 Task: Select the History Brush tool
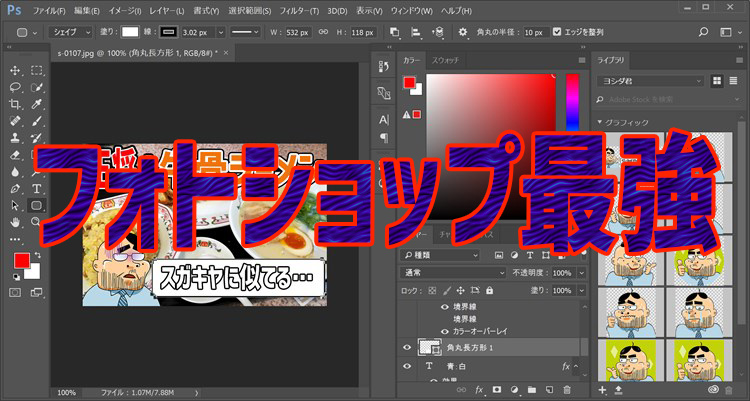[36, 138]
